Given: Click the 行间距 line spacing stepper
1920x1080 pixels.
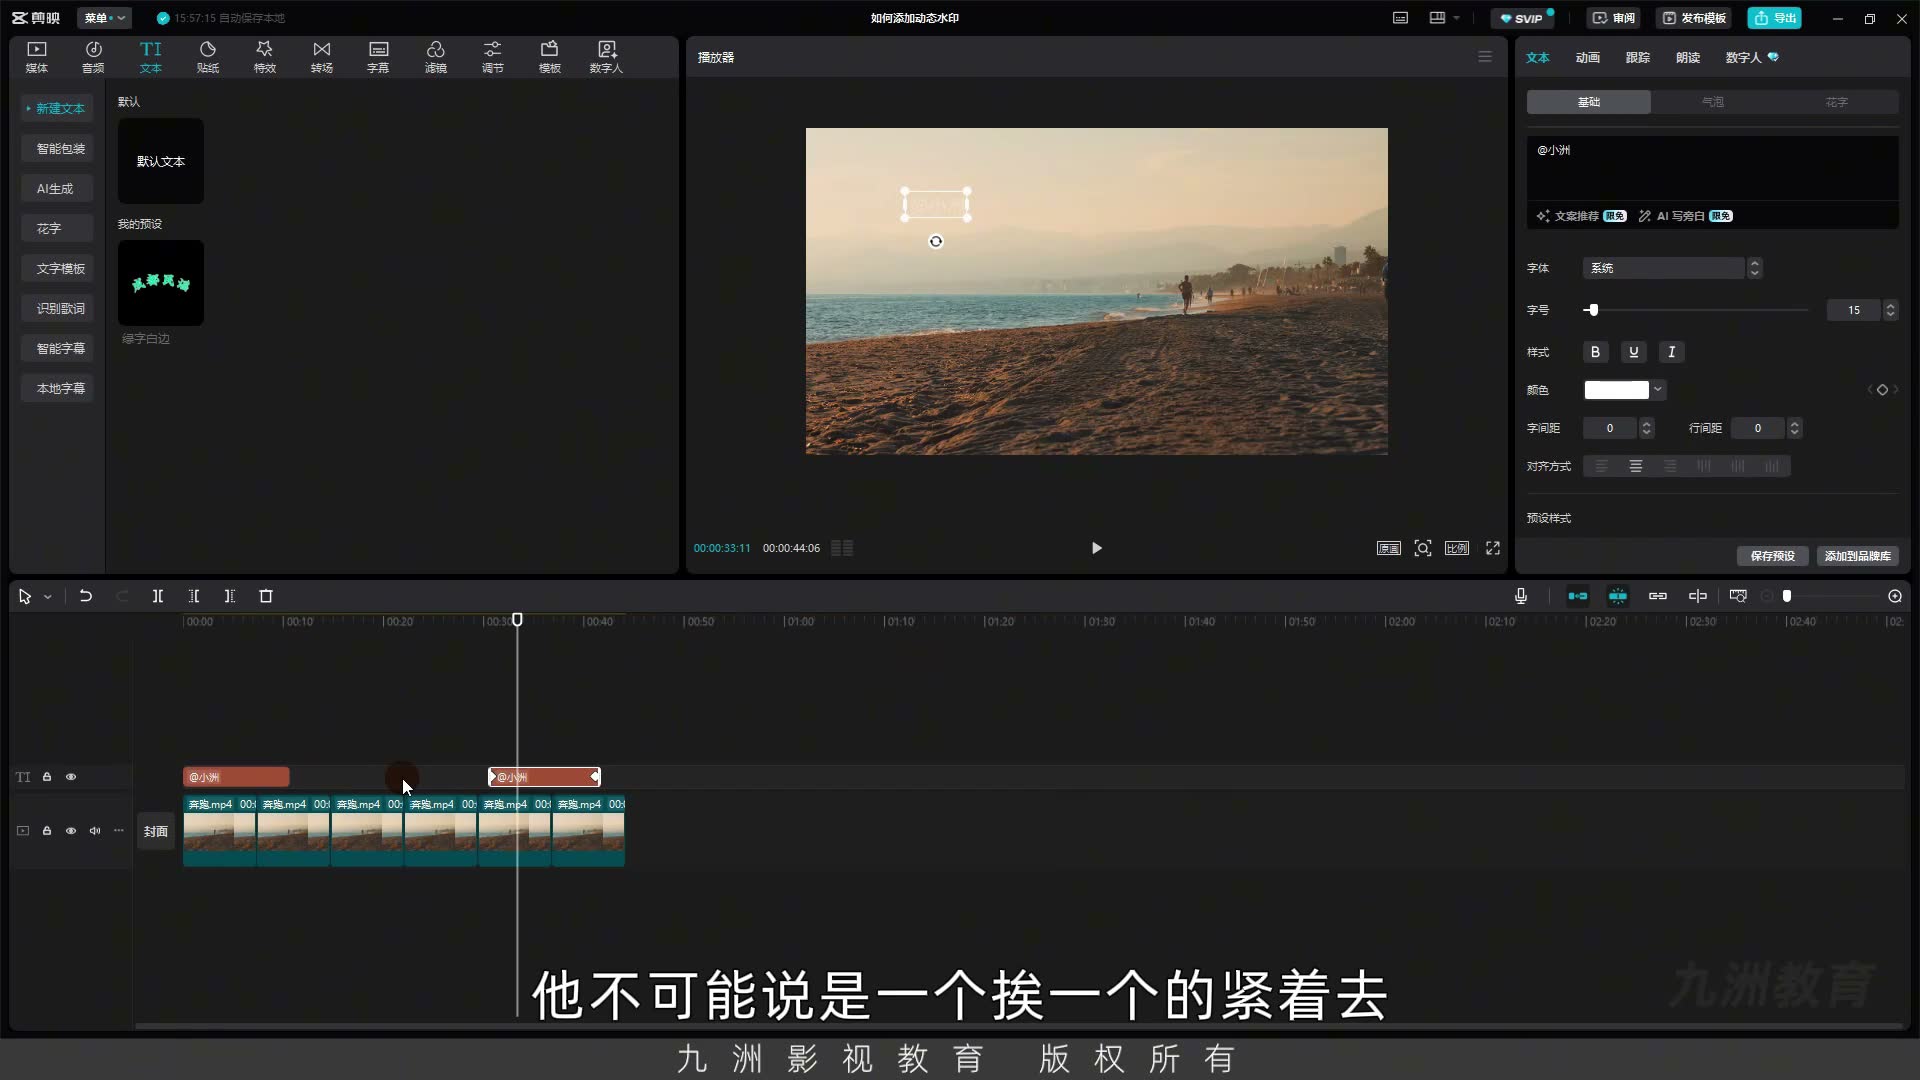Looking at the screenshot, I should click(1795, 428).
